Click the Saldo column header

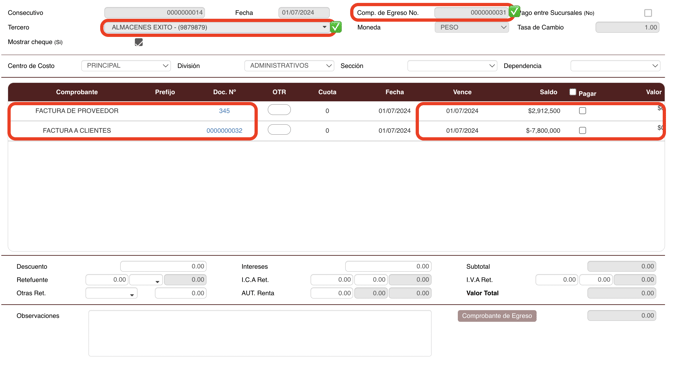(548, 92)
